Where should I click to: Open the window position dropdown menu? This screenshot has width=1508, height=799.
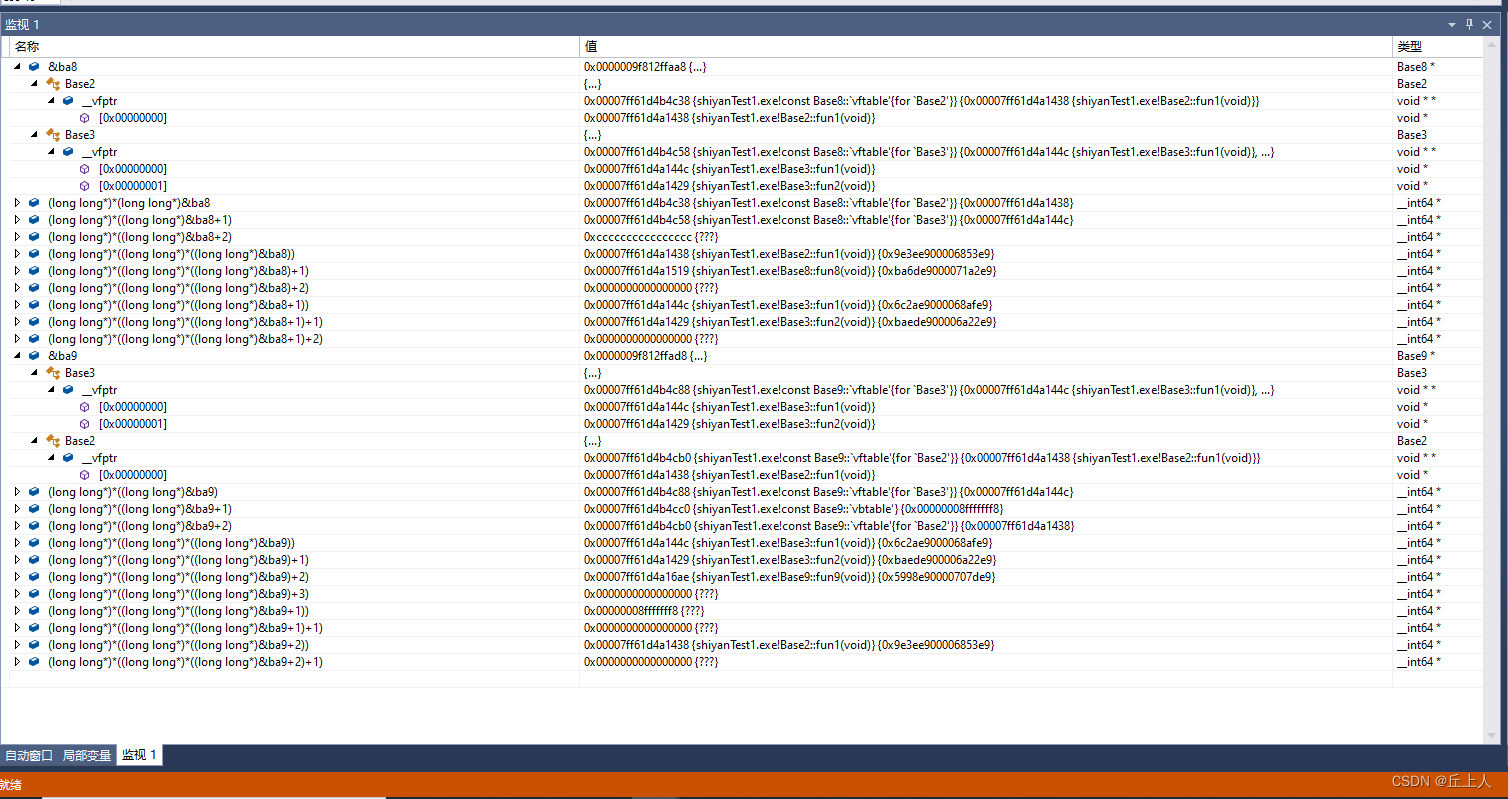[1452, 23]
